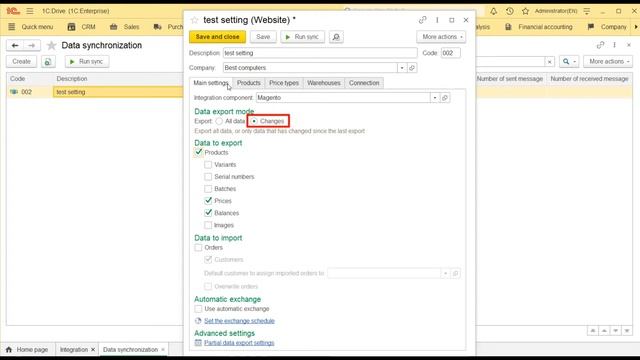Star the Data synchronization page

click(x=51, y=45)
